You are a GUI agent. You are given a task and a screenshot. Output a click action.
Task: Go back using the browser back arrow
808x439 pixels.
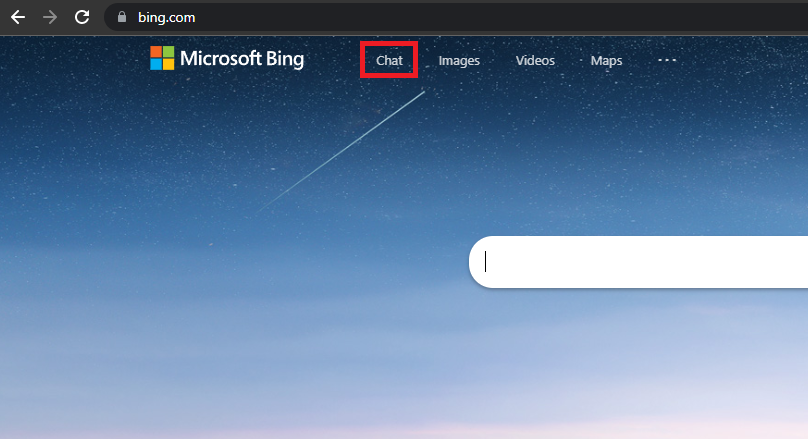18,18
